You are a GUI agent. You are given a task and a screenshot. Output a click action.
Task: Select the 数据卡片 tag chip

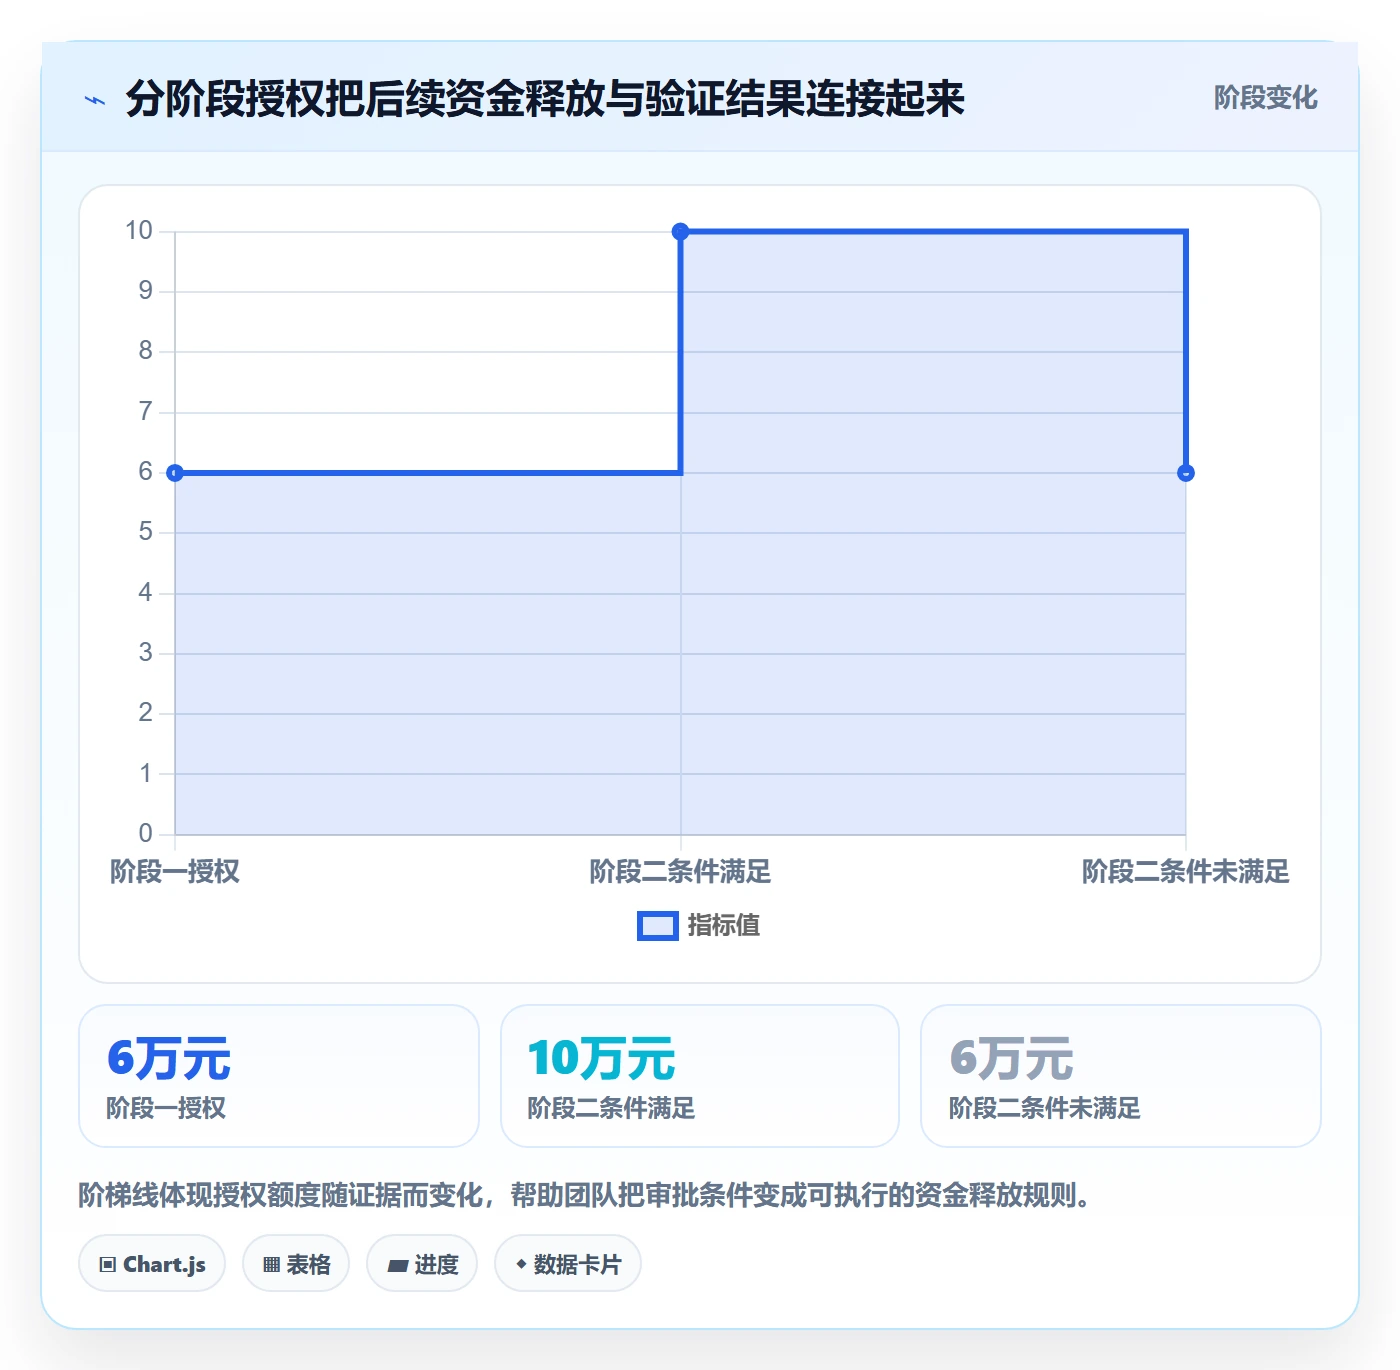coord(568,1264)
